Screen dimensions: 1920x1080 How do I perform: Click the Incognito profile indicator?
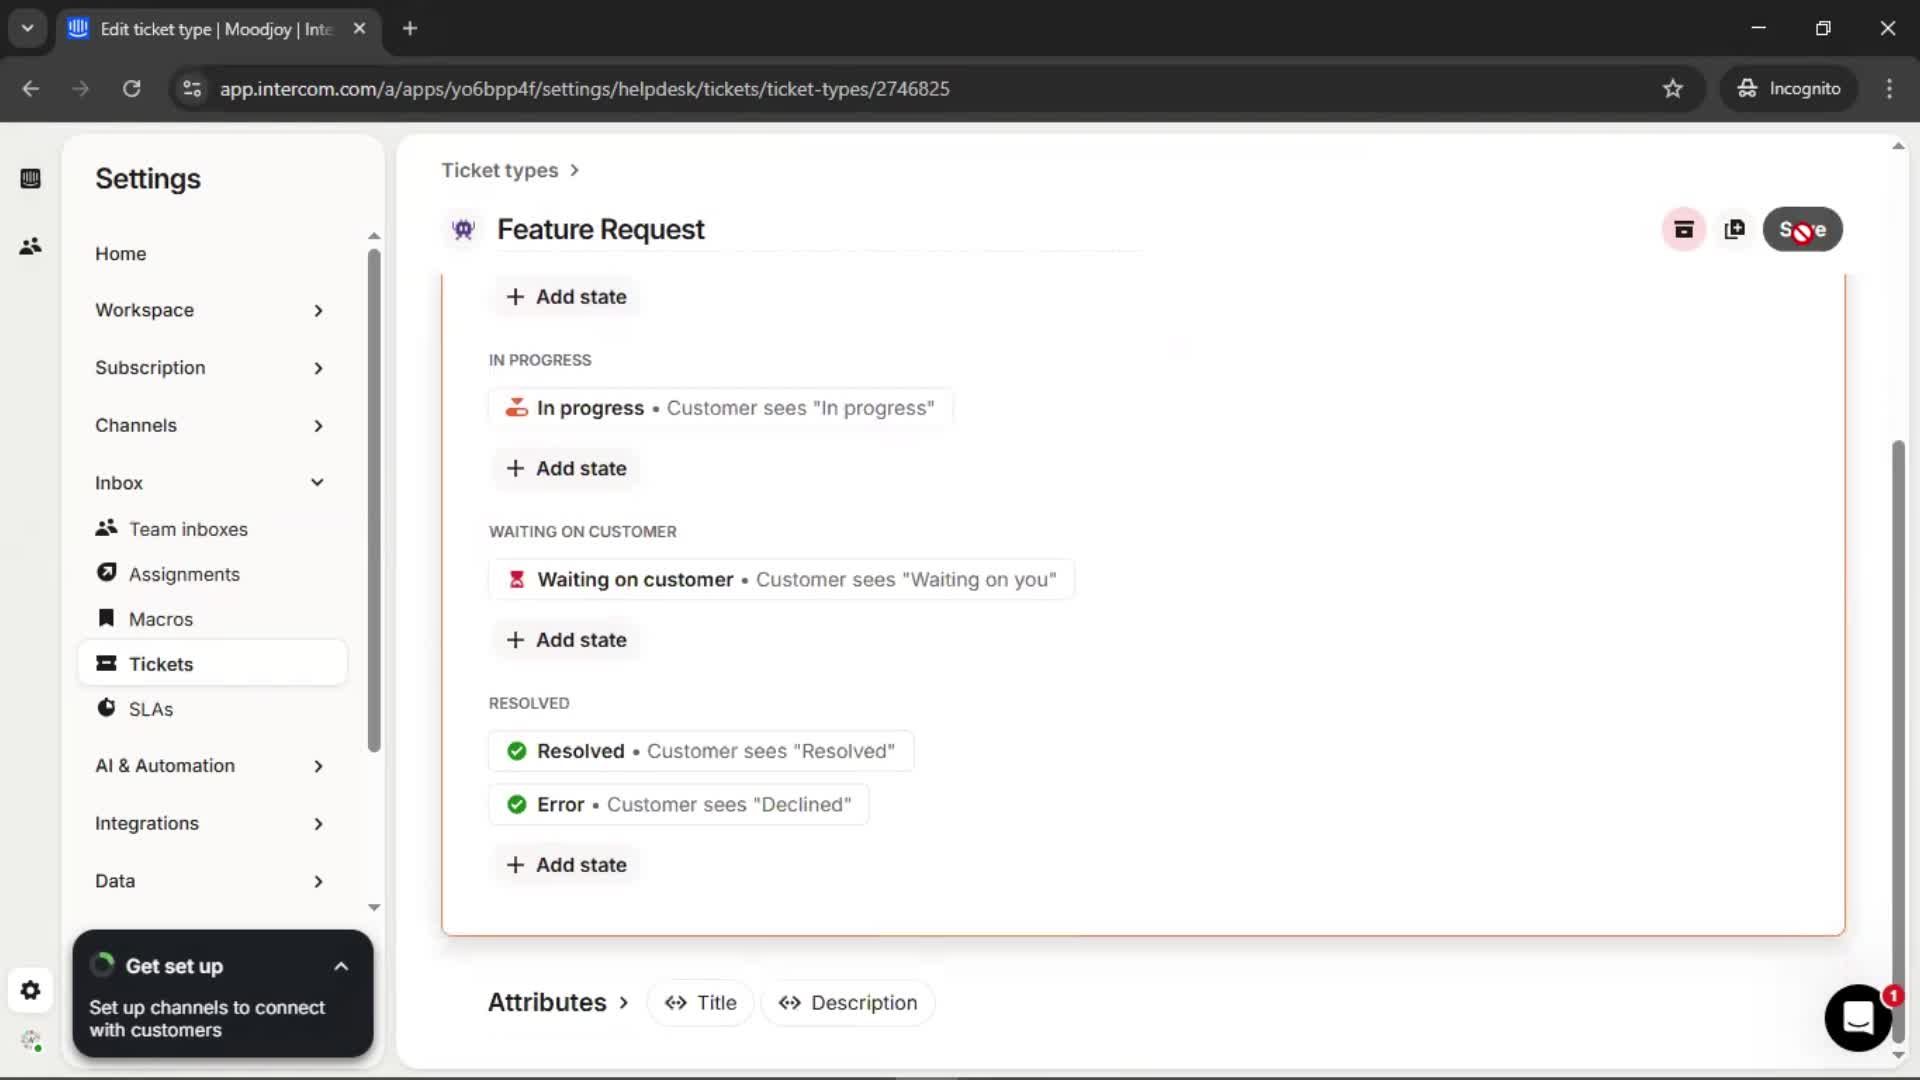click(1789, 89)
